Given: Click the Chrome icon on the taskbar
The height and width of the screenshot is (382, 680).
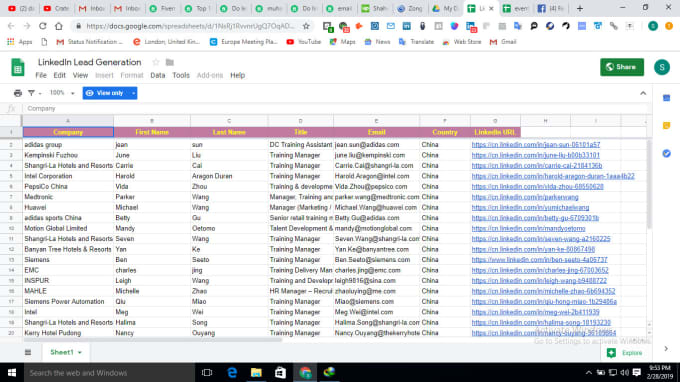Looking at the screenshot, I should click(x=305, y=372).
